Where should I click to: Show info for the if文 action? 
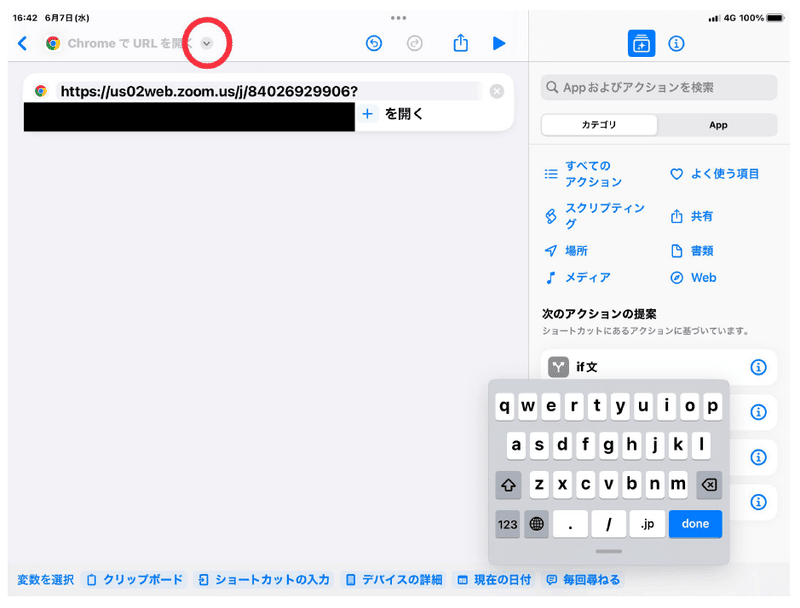coord(758,367)
